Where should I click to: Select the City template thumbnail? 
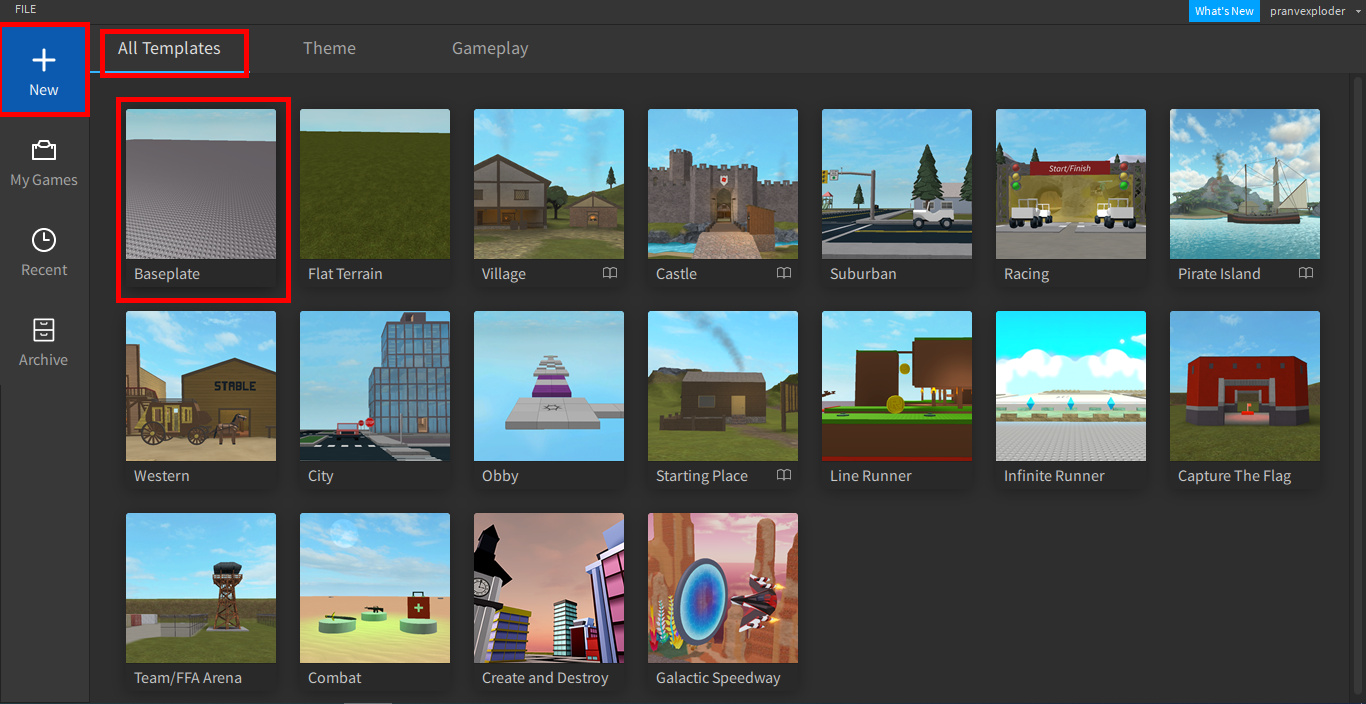[x=375, y=386]
